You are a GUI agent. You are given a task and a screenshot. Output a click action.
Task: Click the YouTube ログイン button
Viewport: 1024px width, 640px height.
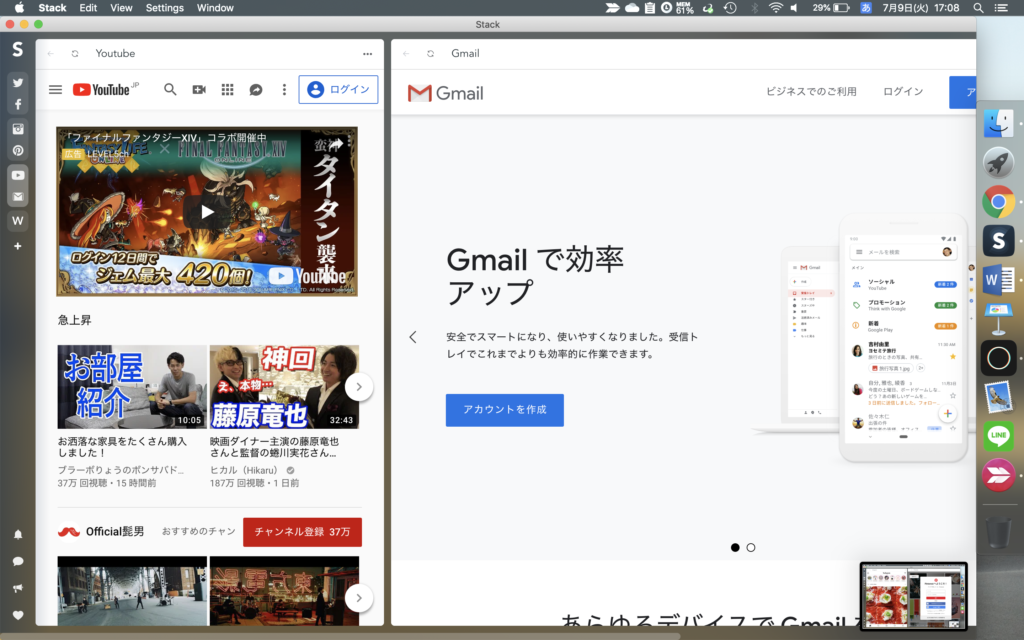tap(338, 89)
